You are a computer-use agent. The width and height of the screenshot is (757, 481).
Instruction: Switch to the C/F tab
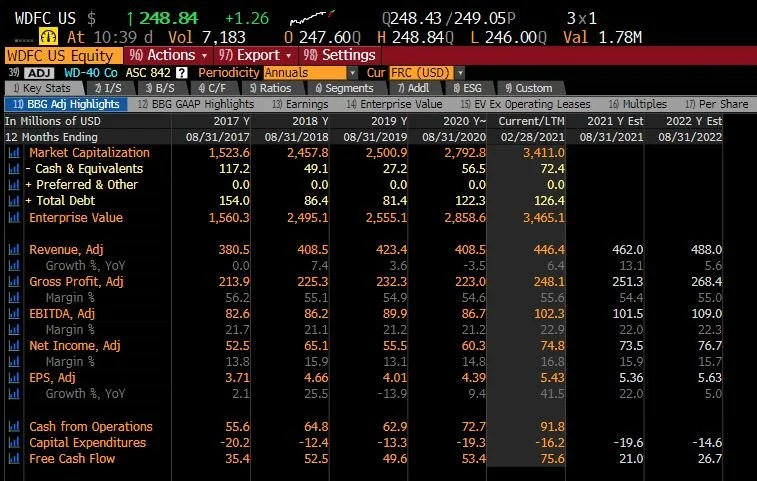[212, 88]
